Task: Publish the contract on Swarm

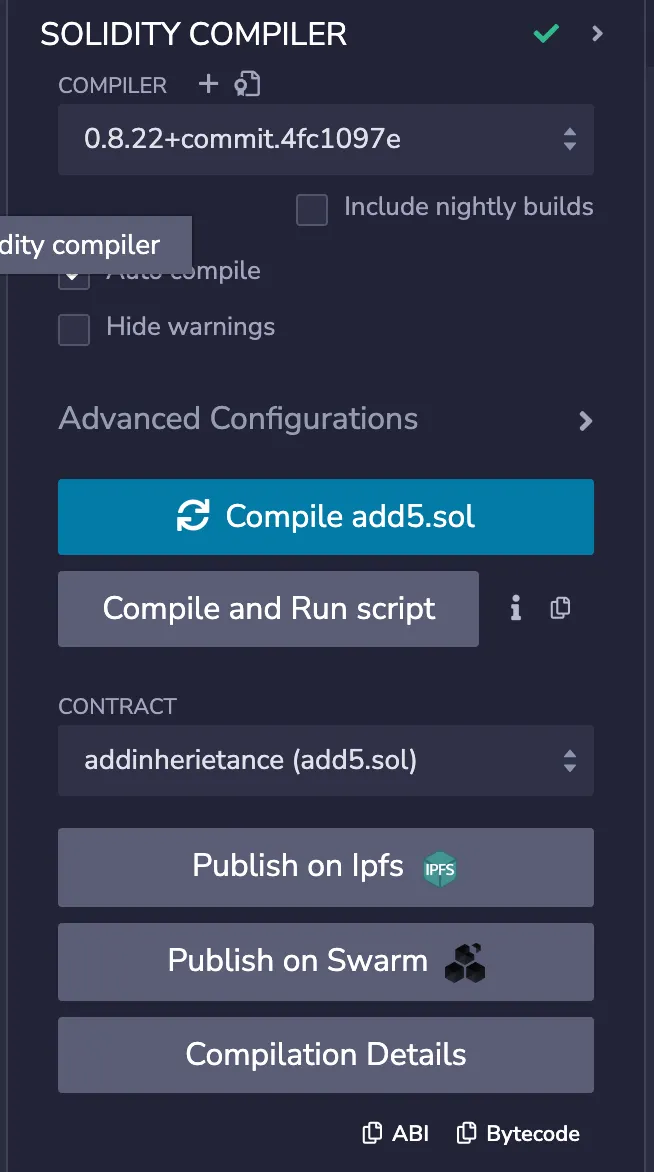Action: click(x=326, y=962)
